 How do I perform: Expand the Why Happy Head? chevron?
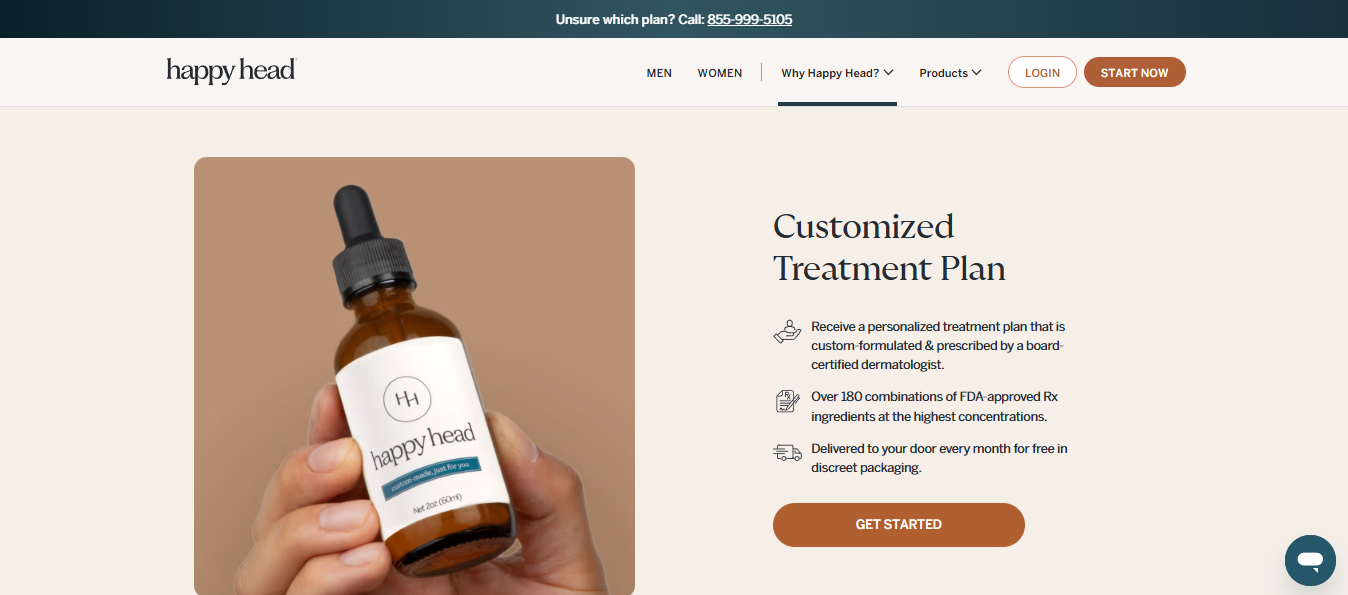tap(888, 72)
